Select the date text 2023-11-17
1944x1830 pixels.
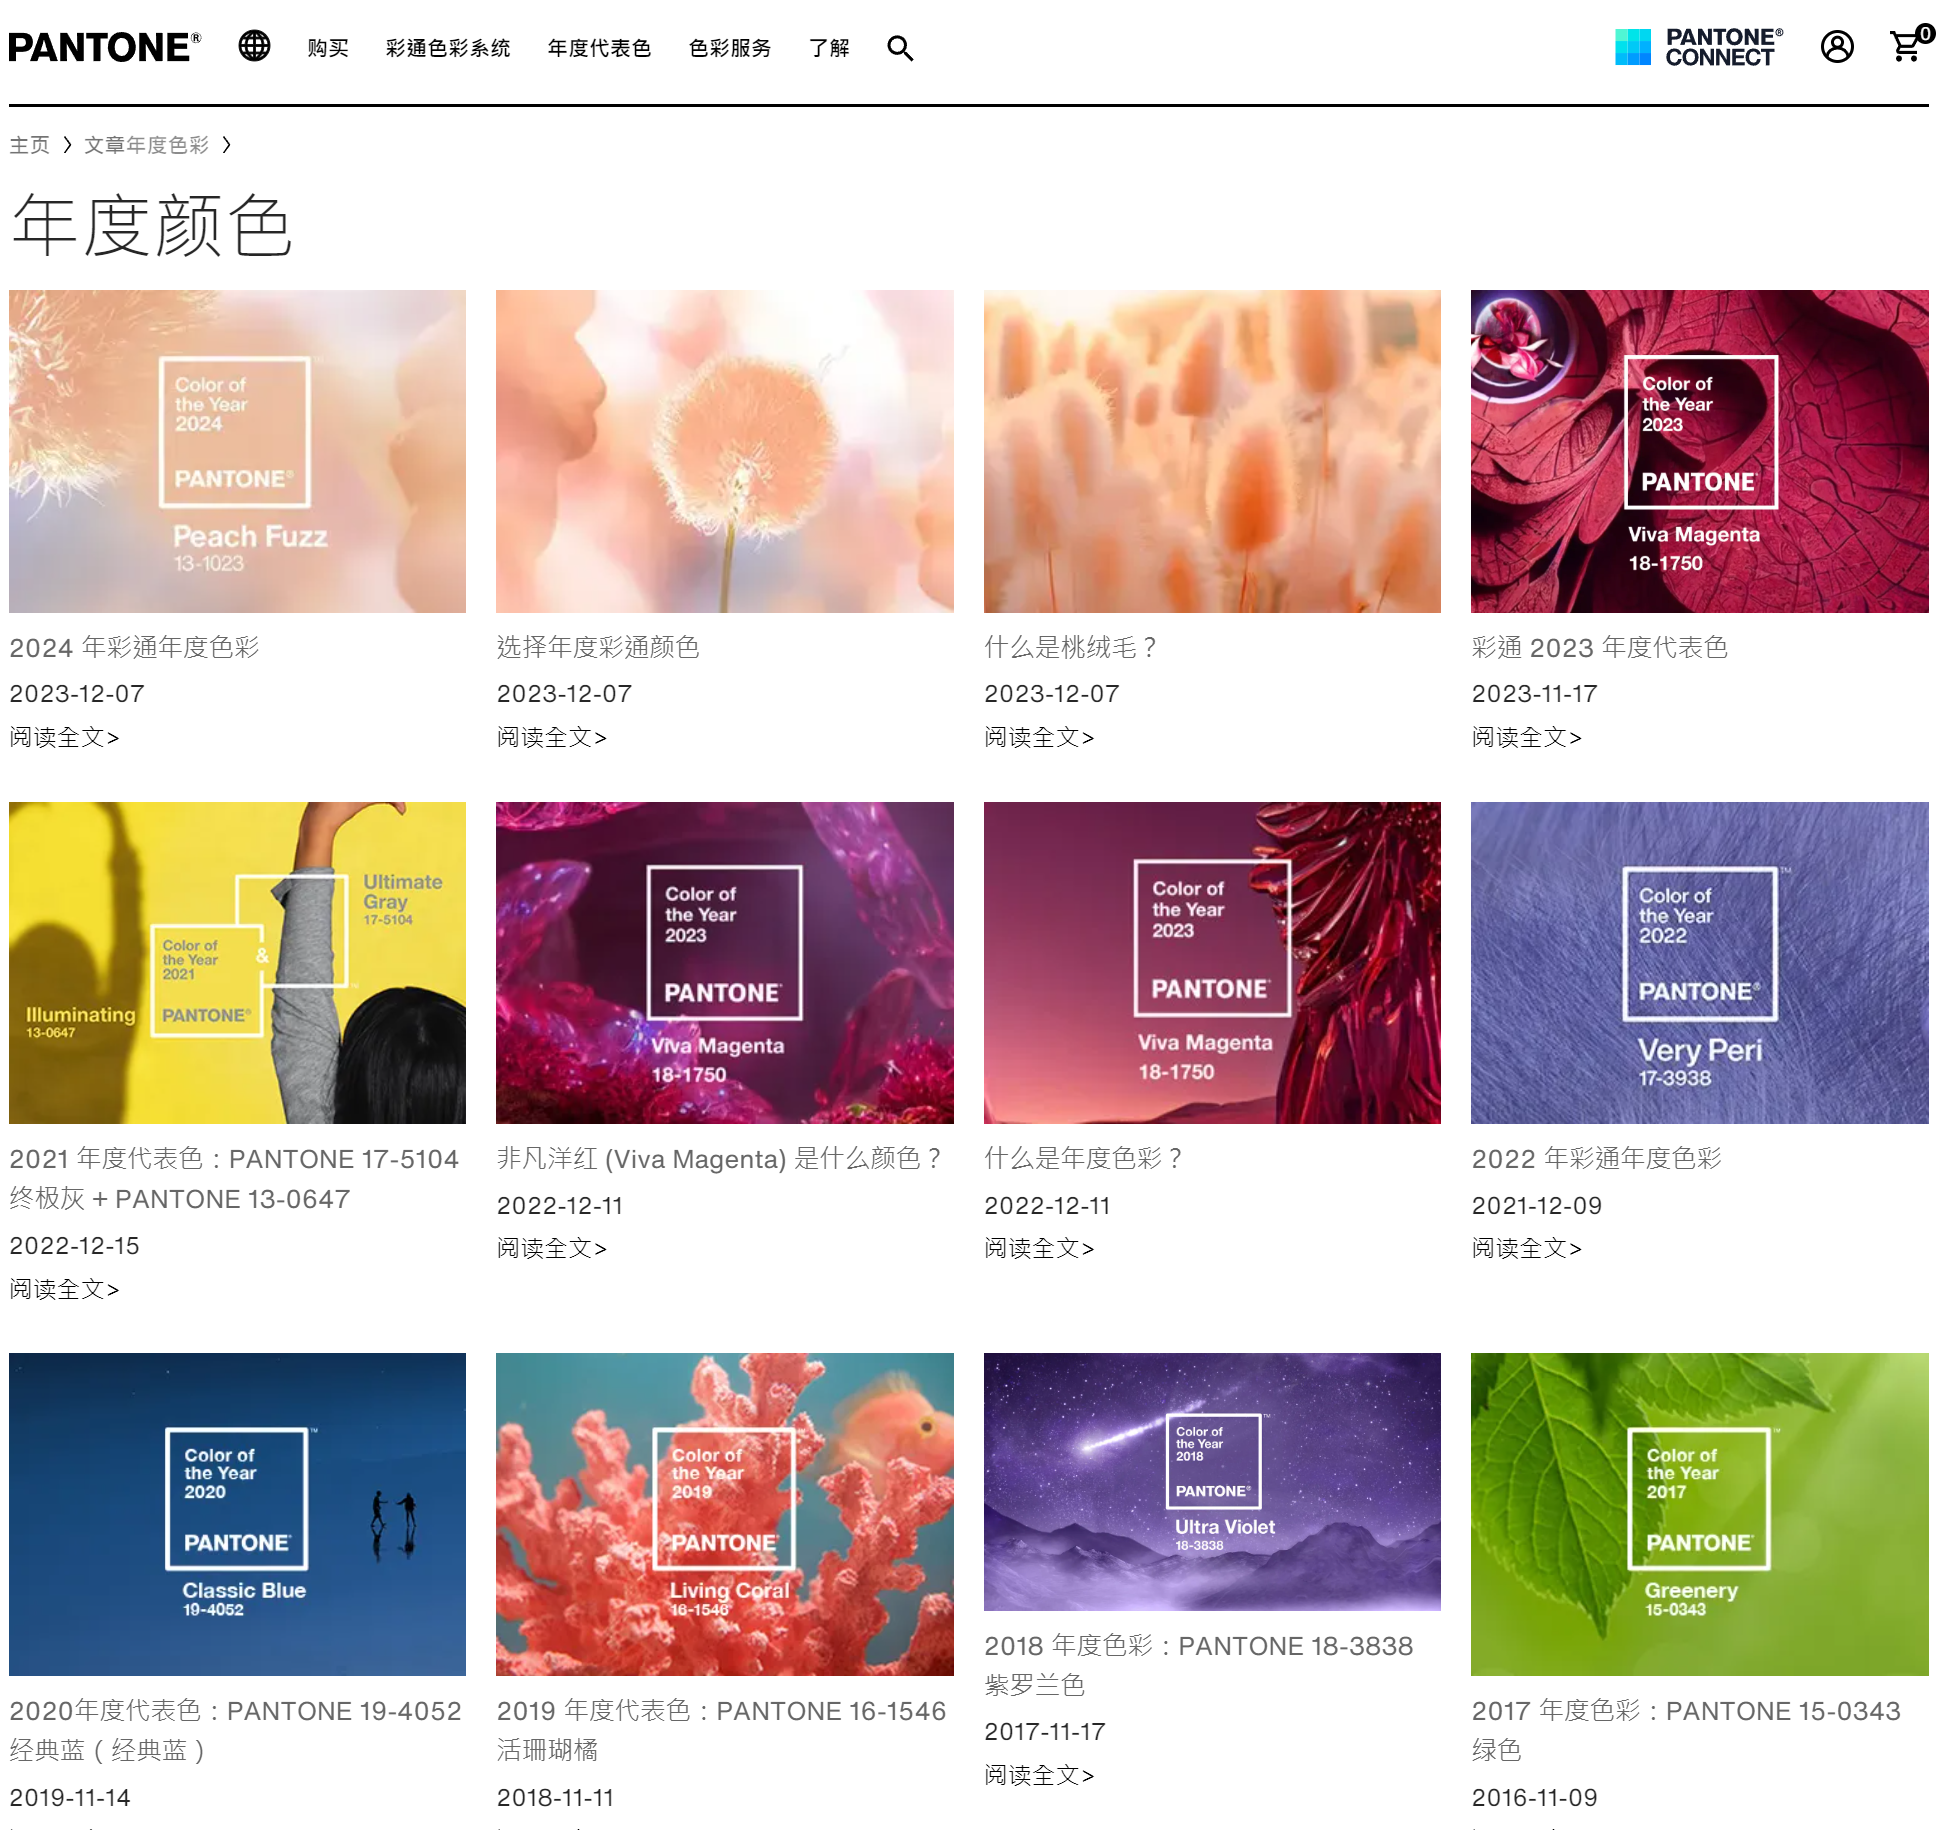(1535, 694)
